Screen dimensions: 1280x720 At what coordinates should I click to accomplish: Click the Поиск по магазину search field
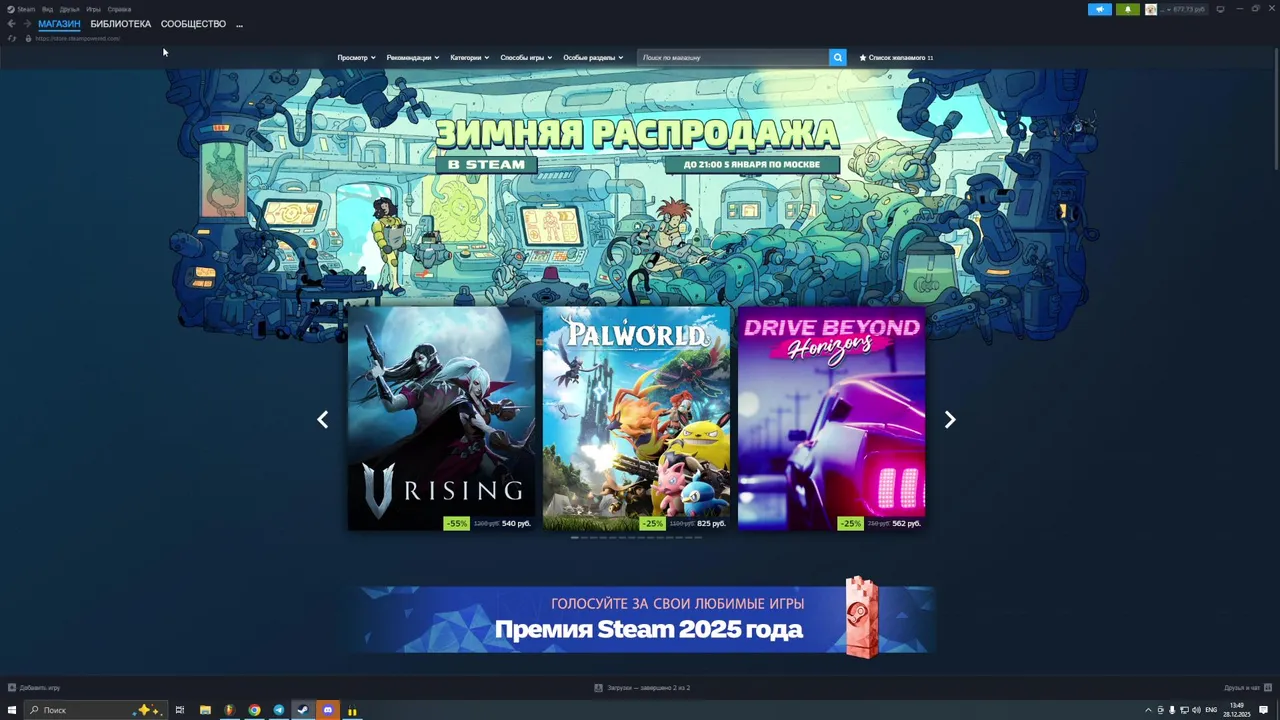tap(733, 58)
